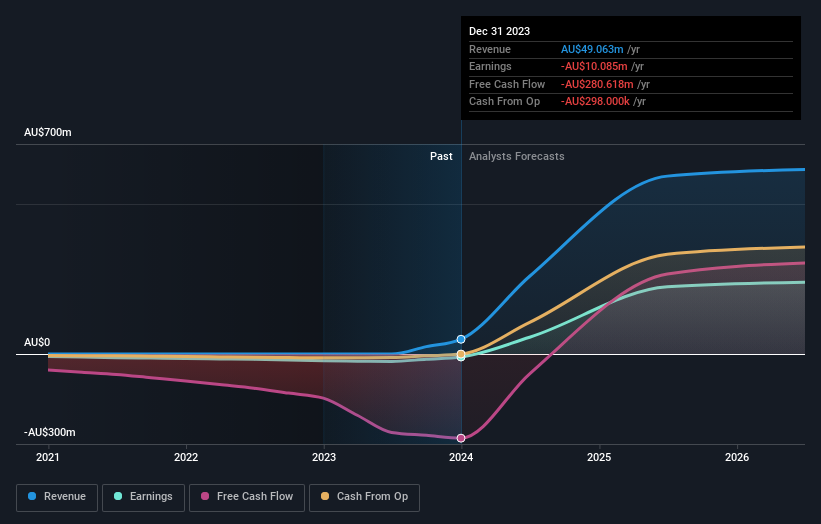The height and width of the screenshot is (524, 821).
Task: Click the -AU$280.618m free cash flow value
Action: [597, 84]
